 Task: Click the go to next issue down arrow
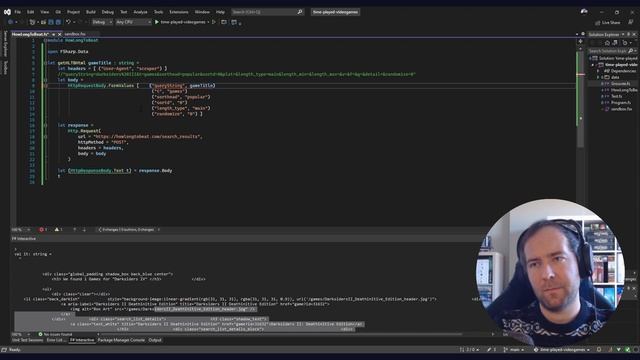84,230
